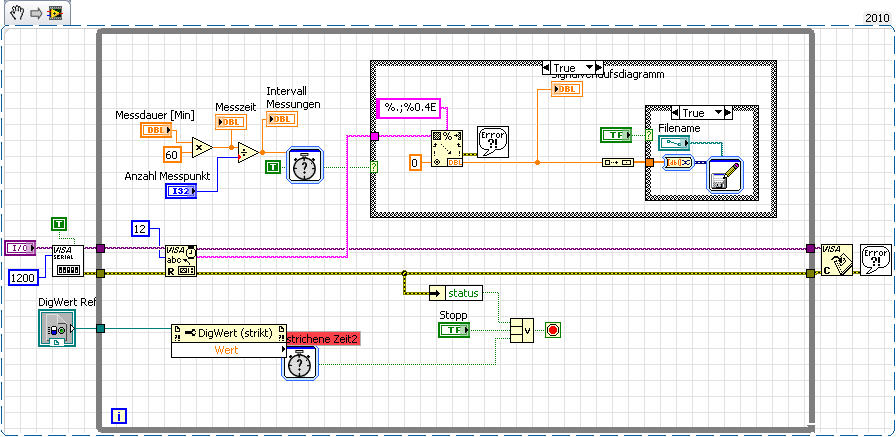Edit the baud rate constant 1200
The height and width of the screenshot is (437, 896).
coord(24,278)
